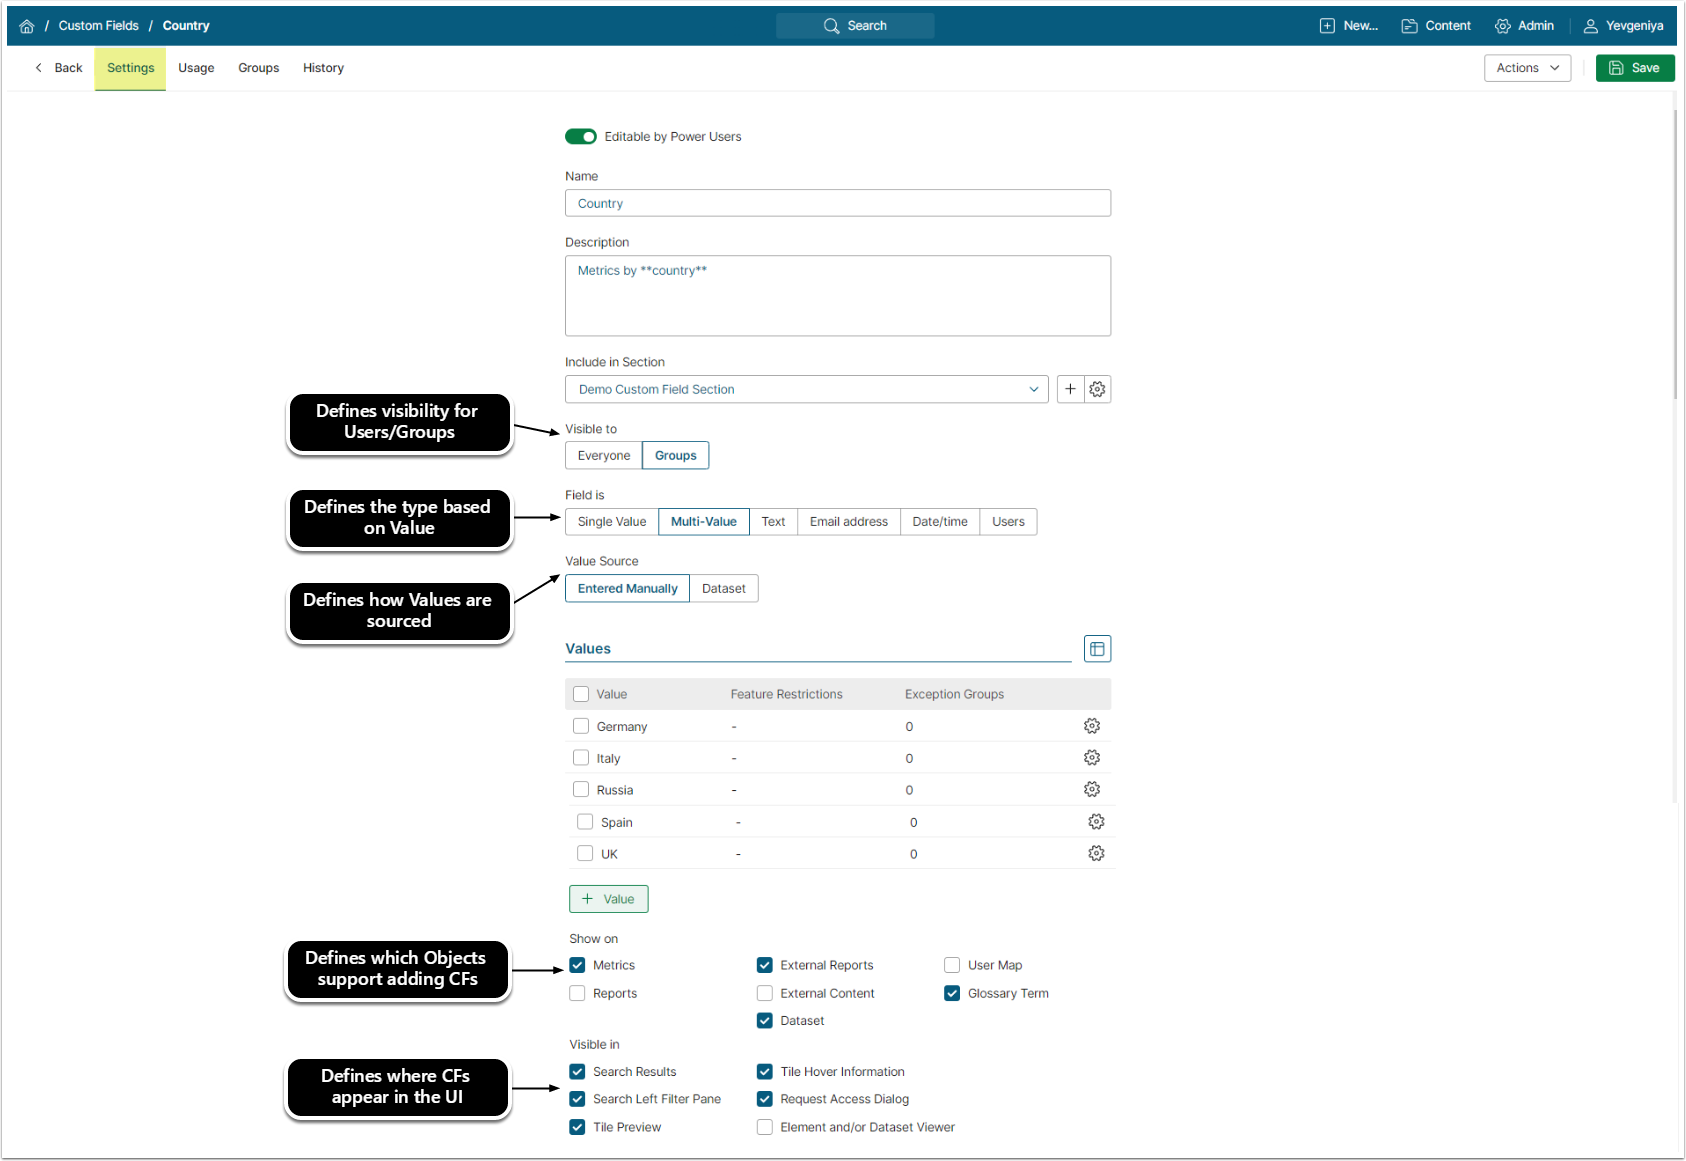Click the plus icon beside section dropdown
The width and height of the screenshot is (1686, 1161).
click(1070, 389)
